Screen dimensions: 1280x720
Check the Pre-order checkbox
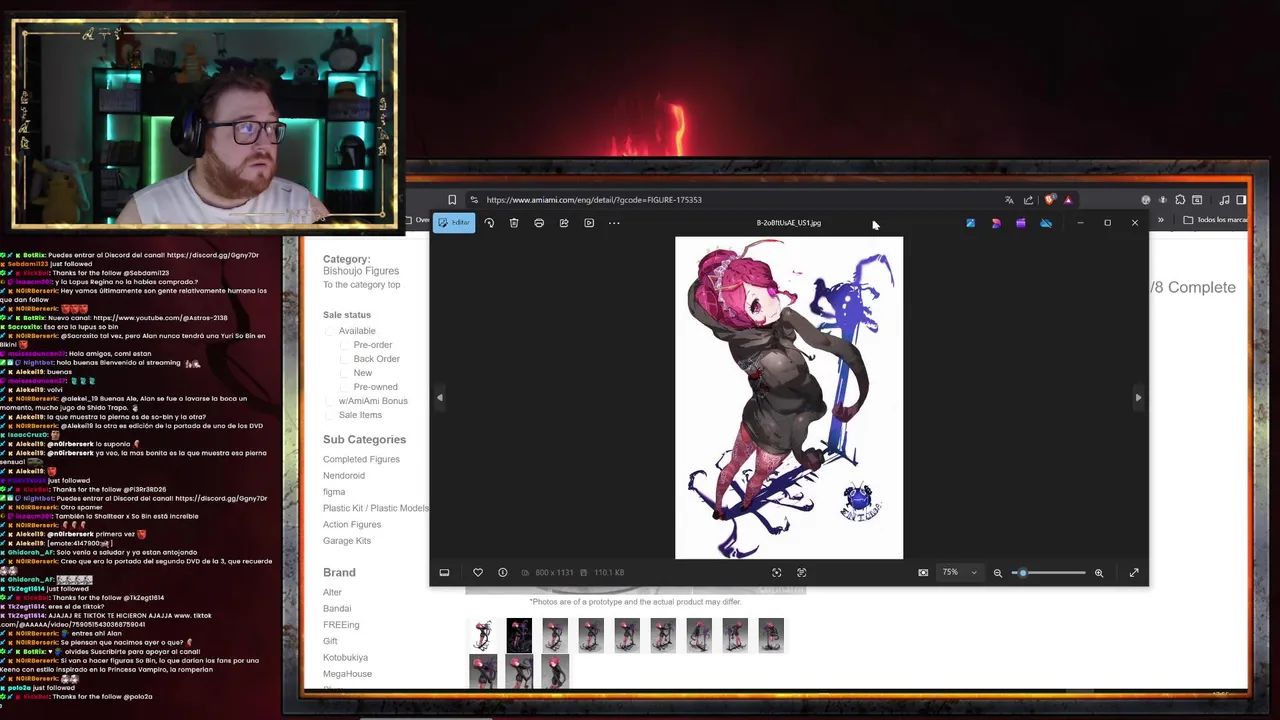coord(345,345)
